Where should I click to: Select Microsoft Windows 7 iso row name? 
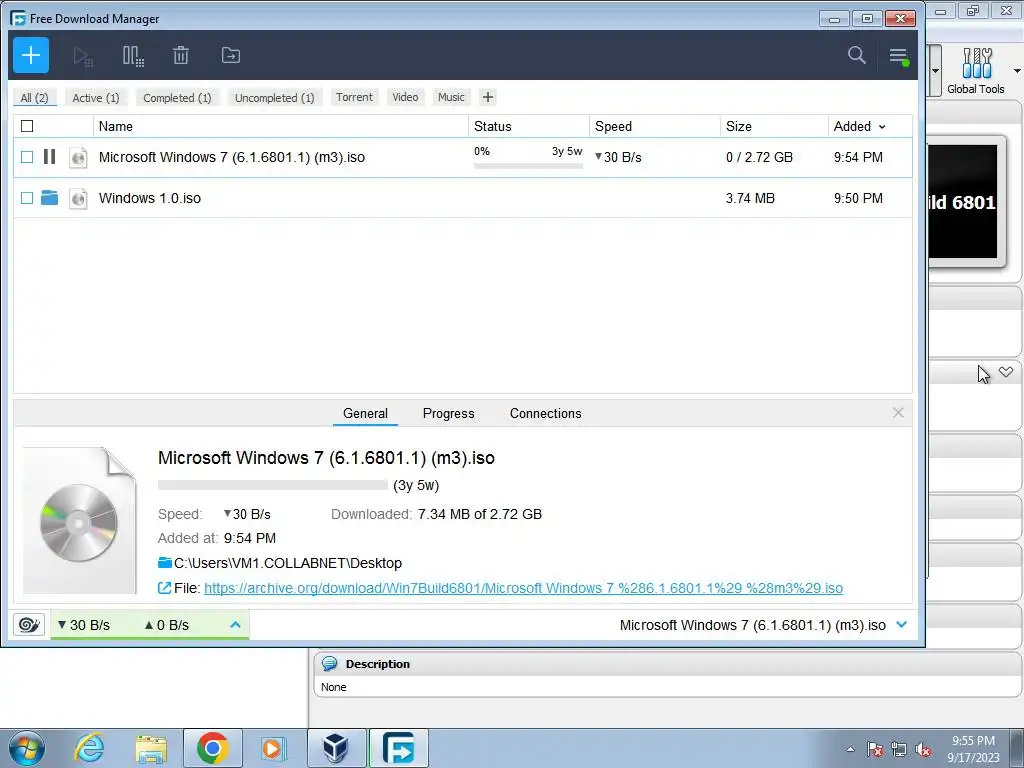(232, 157)
